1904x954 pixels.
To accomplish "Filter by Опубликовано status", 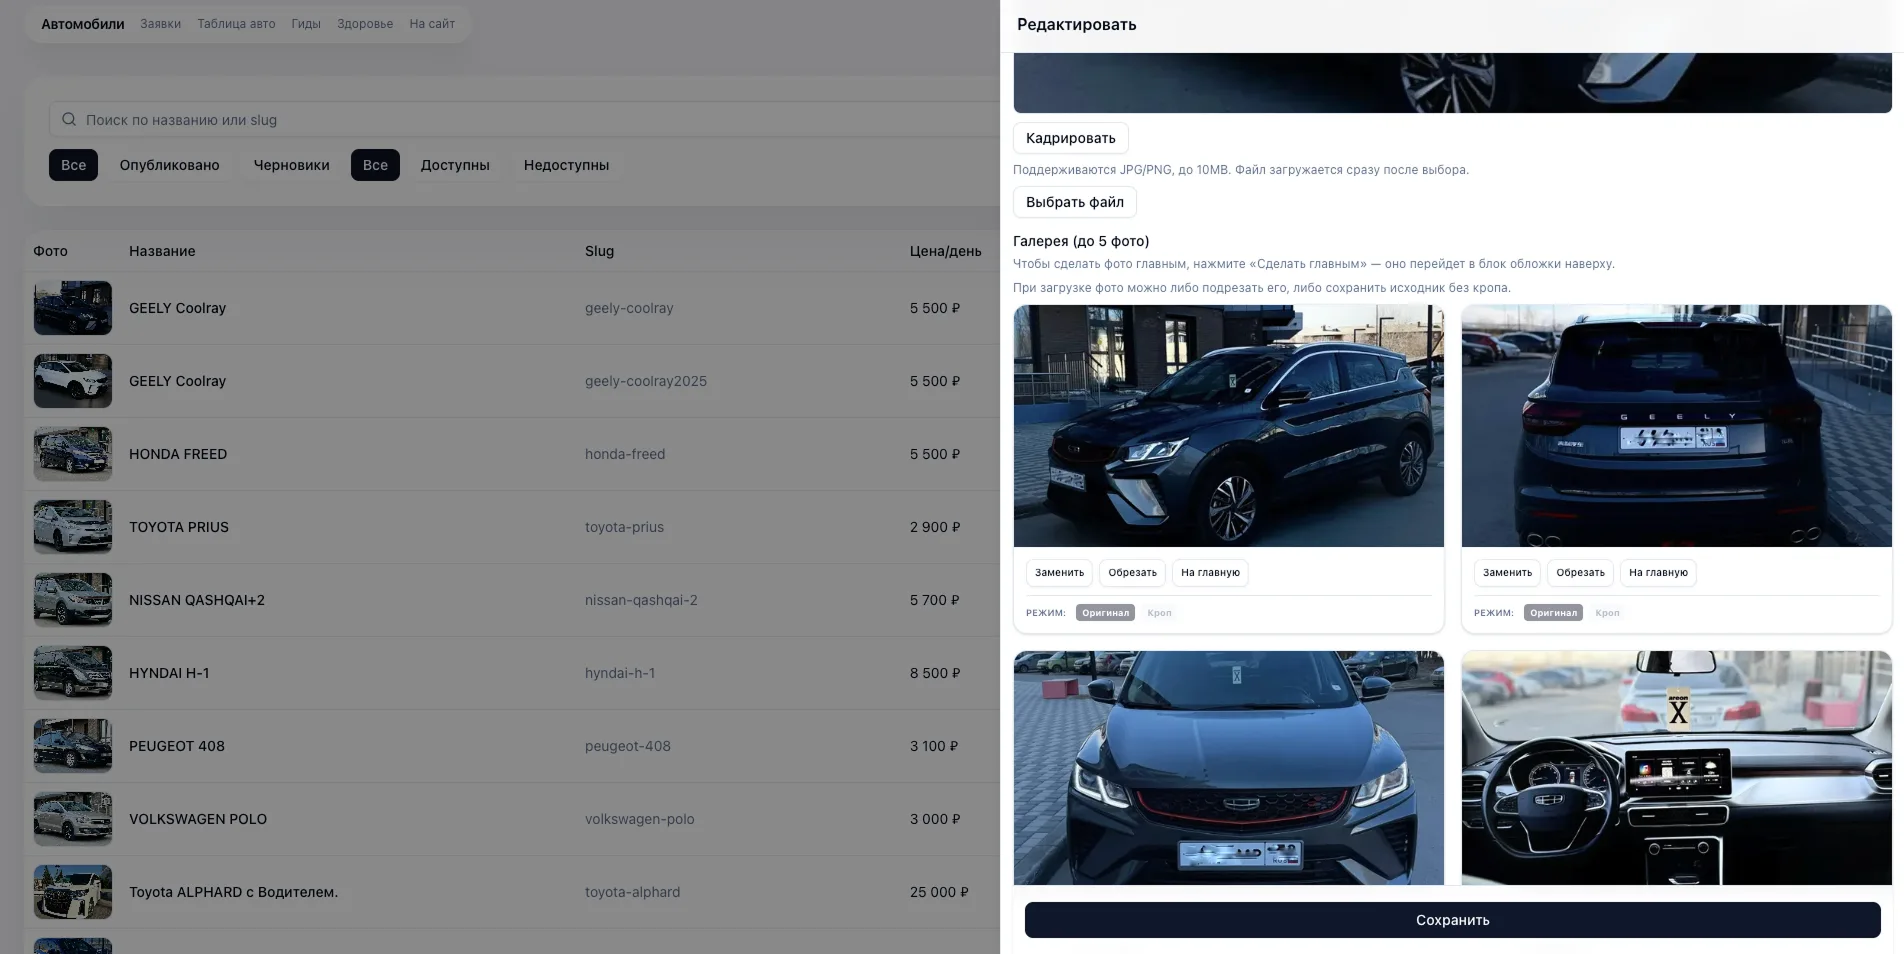I will tap(169, 165).
